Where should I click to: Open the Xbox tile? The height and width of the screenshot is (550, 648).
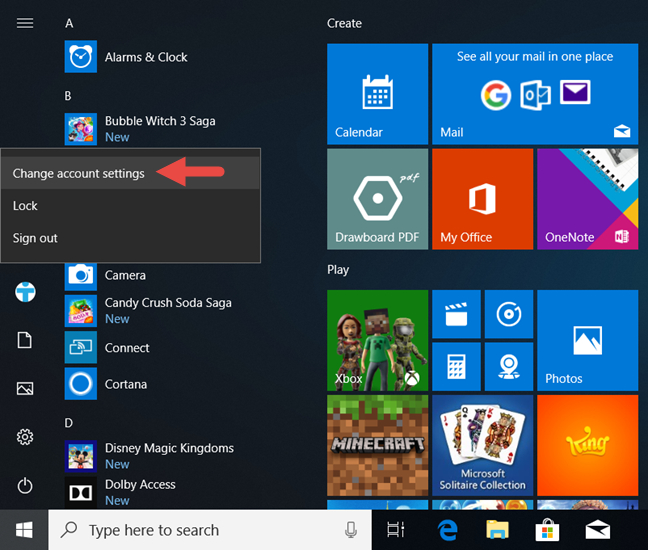[x=377, y=340]
